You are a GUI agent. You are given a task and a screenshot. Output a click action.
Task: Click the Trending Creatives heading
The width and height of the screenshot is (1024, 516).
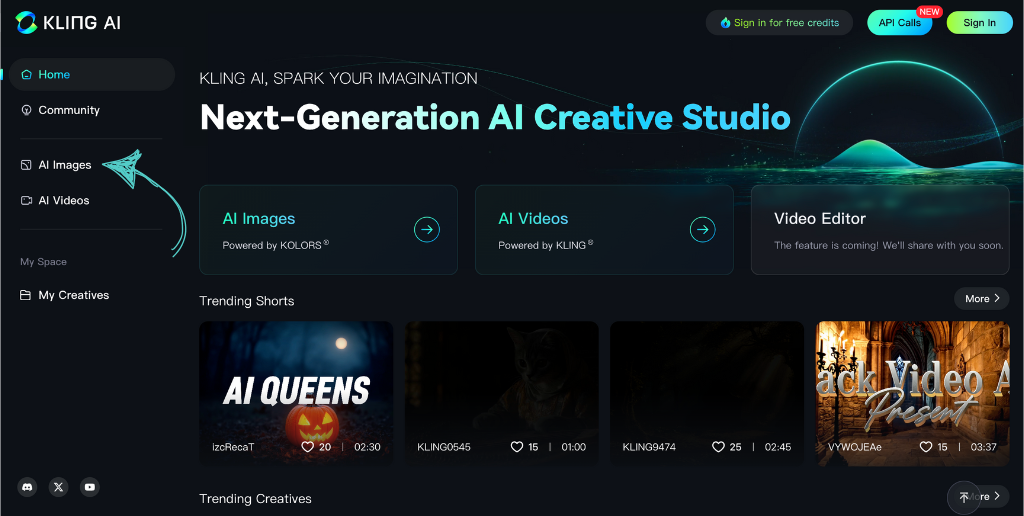point(255,498)
